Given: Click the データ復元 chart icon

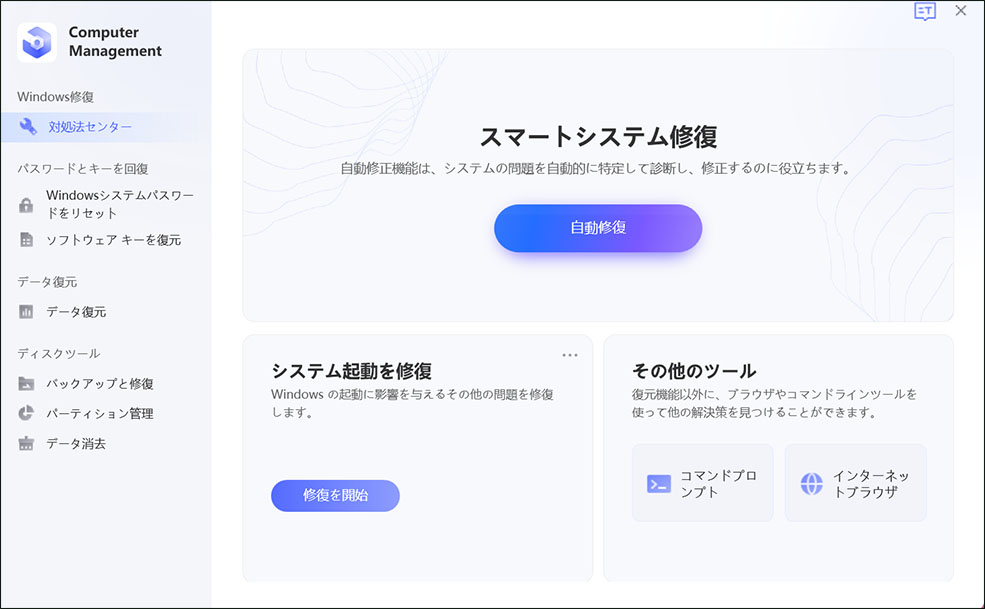Looking at the screenshot, I should click(26, 312).
